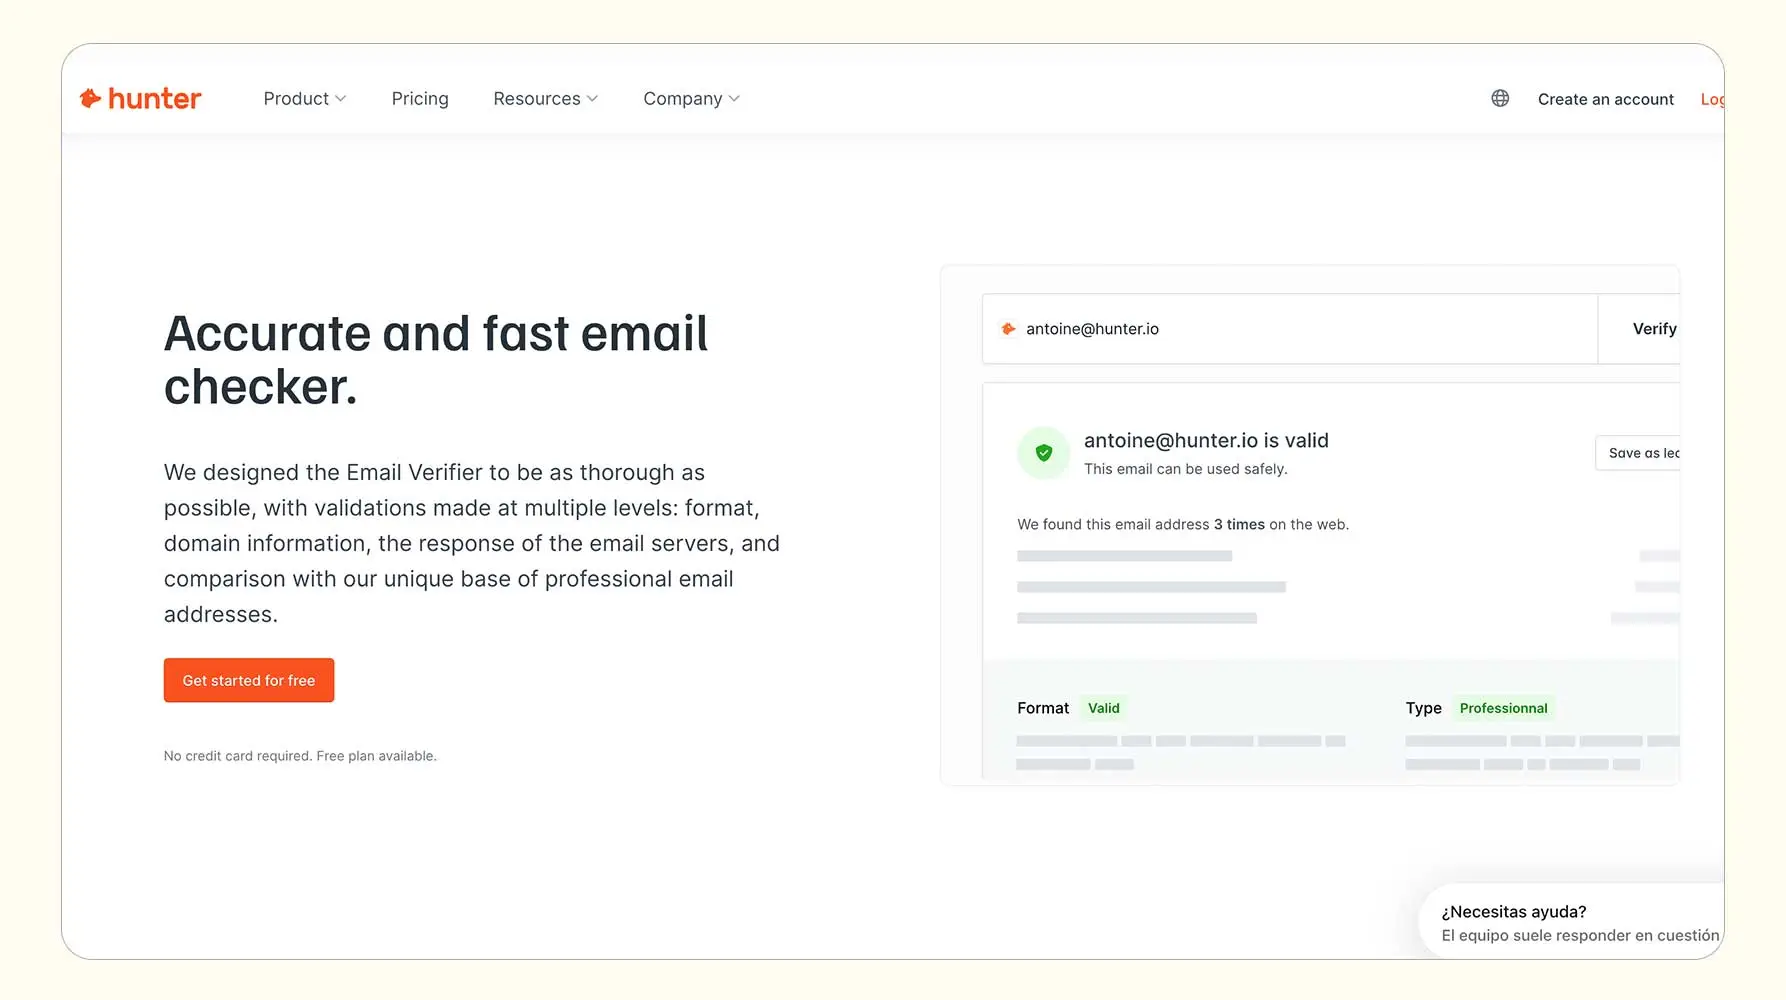Click the 'antoine@hunter.io is valid' heading
The width and height of the screenshot is (1786, 1000).
pyautogui.click(x=1206, y=440)
